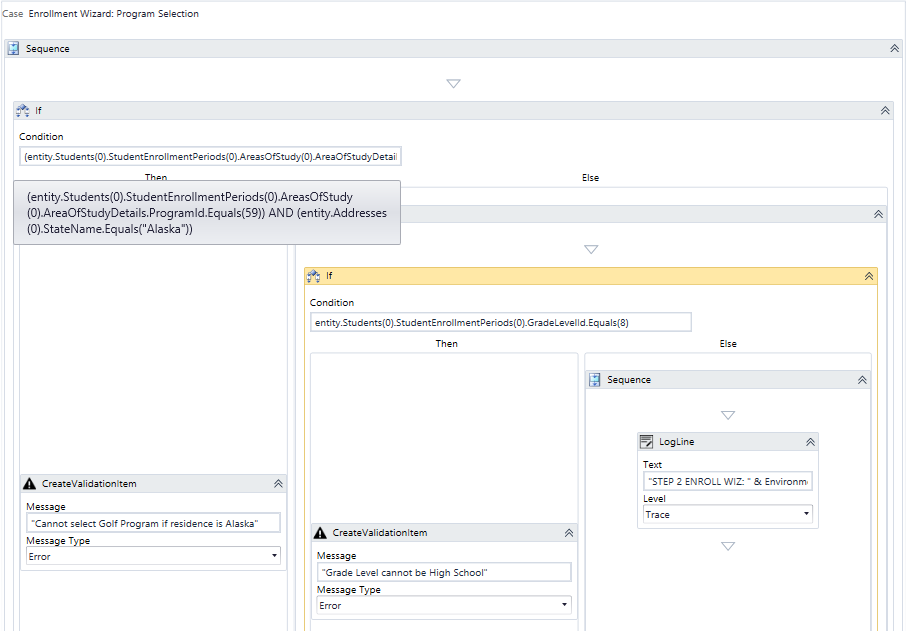Collapse the LogLine activity
The height and width of the screenshot is (631, 908).
click(809, 441)
